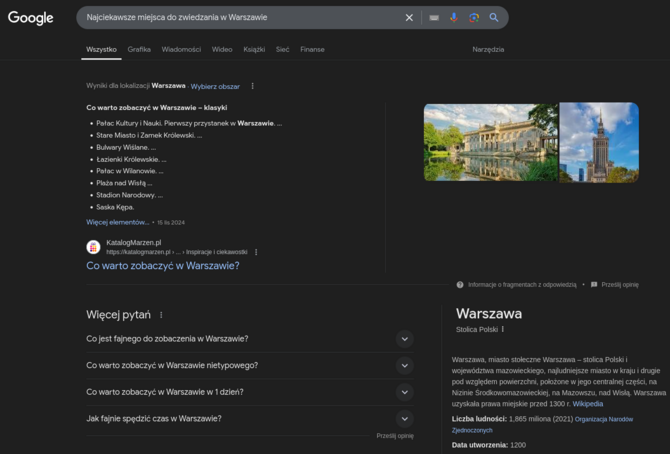Click the Bulwary Wiślane list item
The width and height of the screenshot is (670, 454).
coord(126,147)
